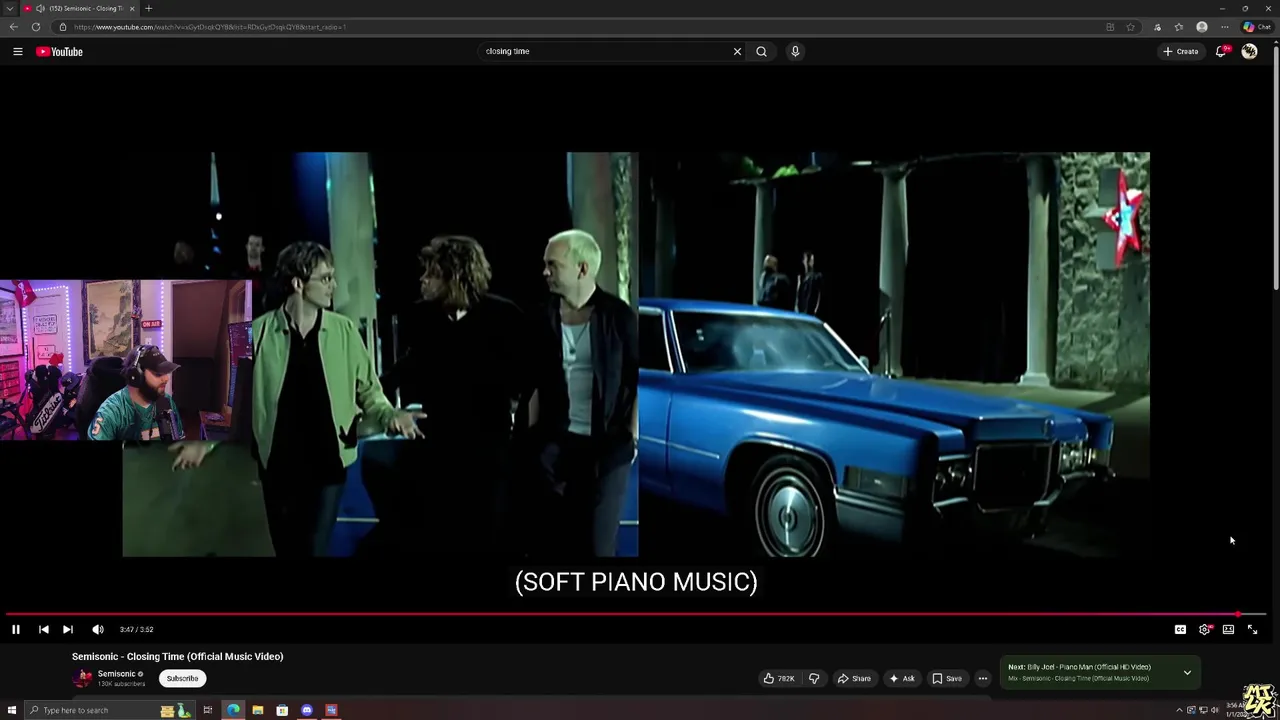Open the player settings gear
This screenshot has width=1280, height=720.
pyautogui.click(x=1204, y=629)
